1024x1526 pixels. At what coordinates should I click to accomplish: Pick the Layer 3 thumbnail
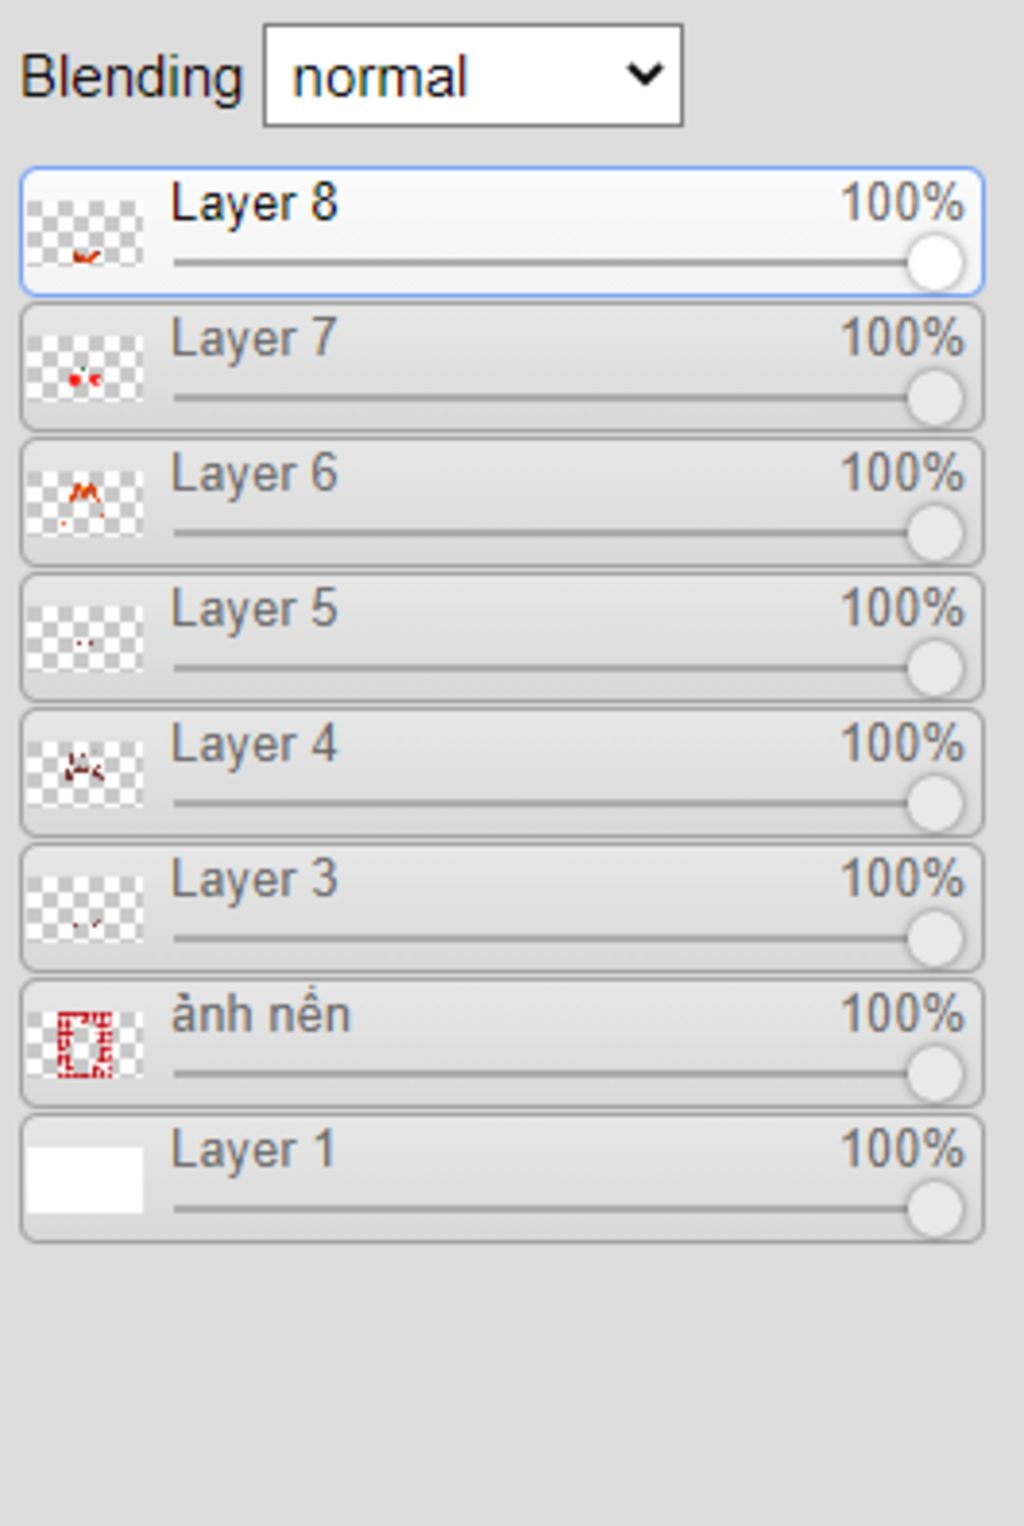point(85,909)
